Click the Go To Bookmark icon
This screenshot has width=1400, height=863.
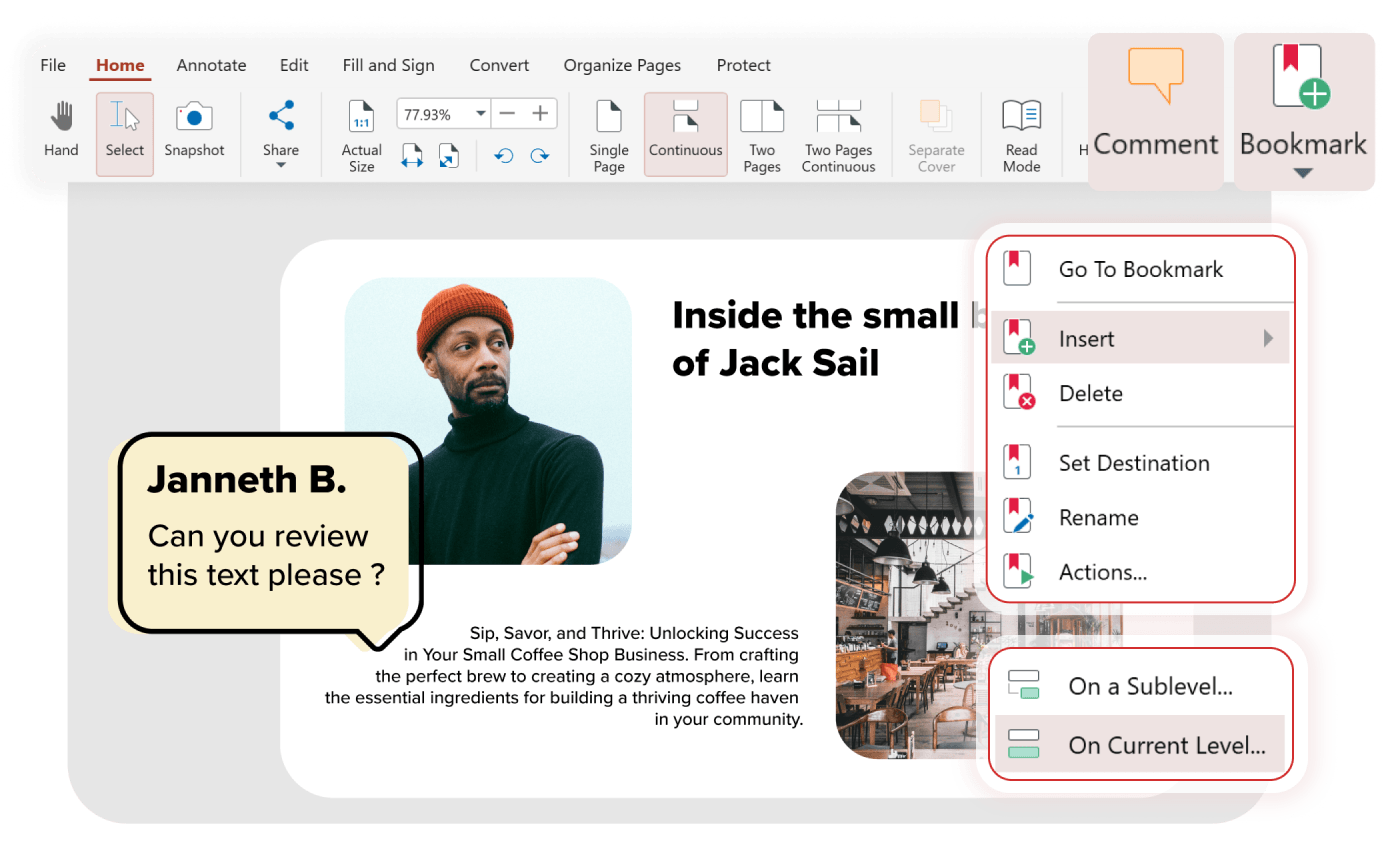(x=1018, y=269)
